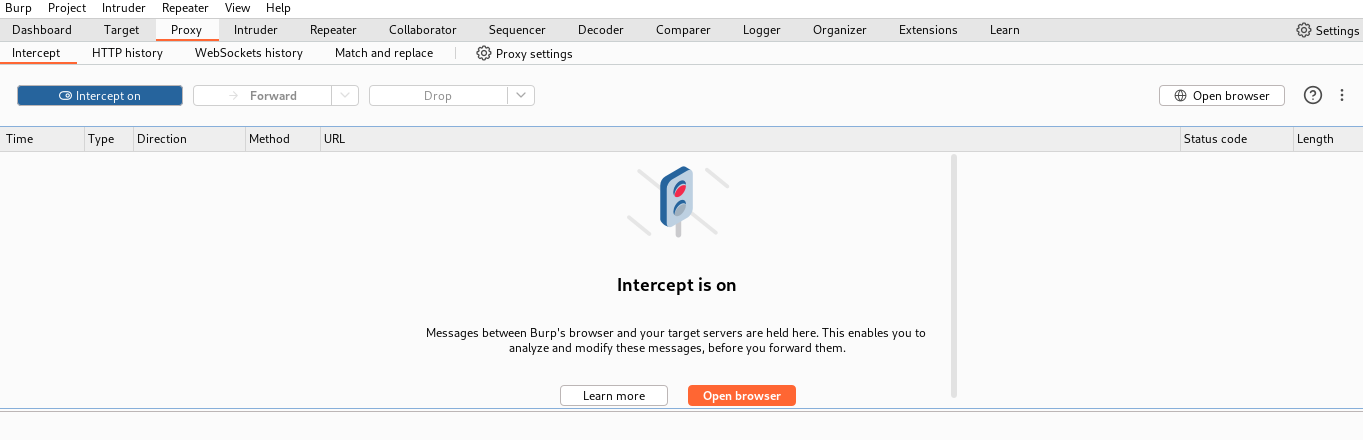The image size is (1363, 440).
Task: Sort by the Direction column header
Action: click(190, 139)
